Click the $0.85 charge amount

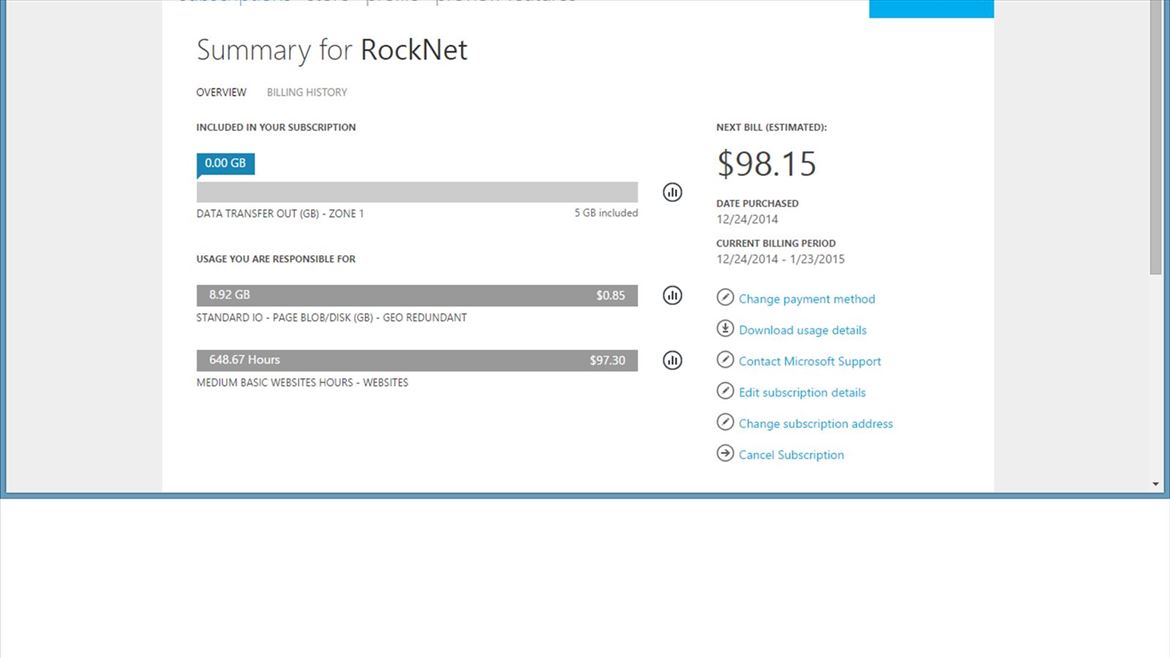(610, 295)
